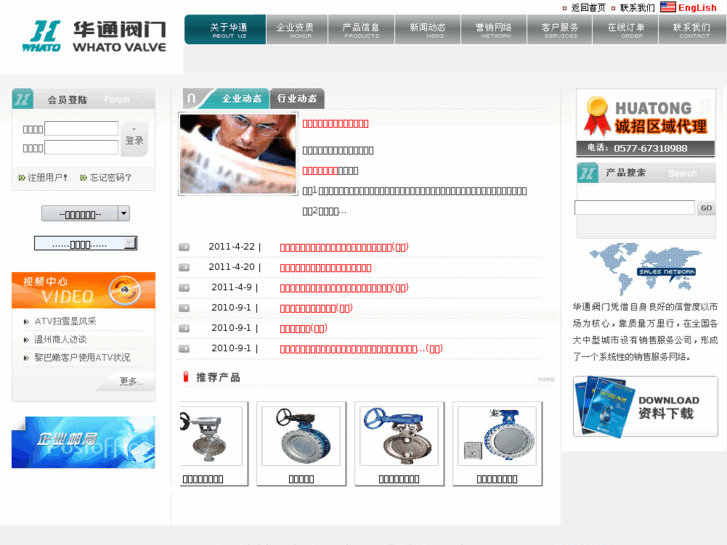Switch to the 行业动态 tab

[297, 98]
